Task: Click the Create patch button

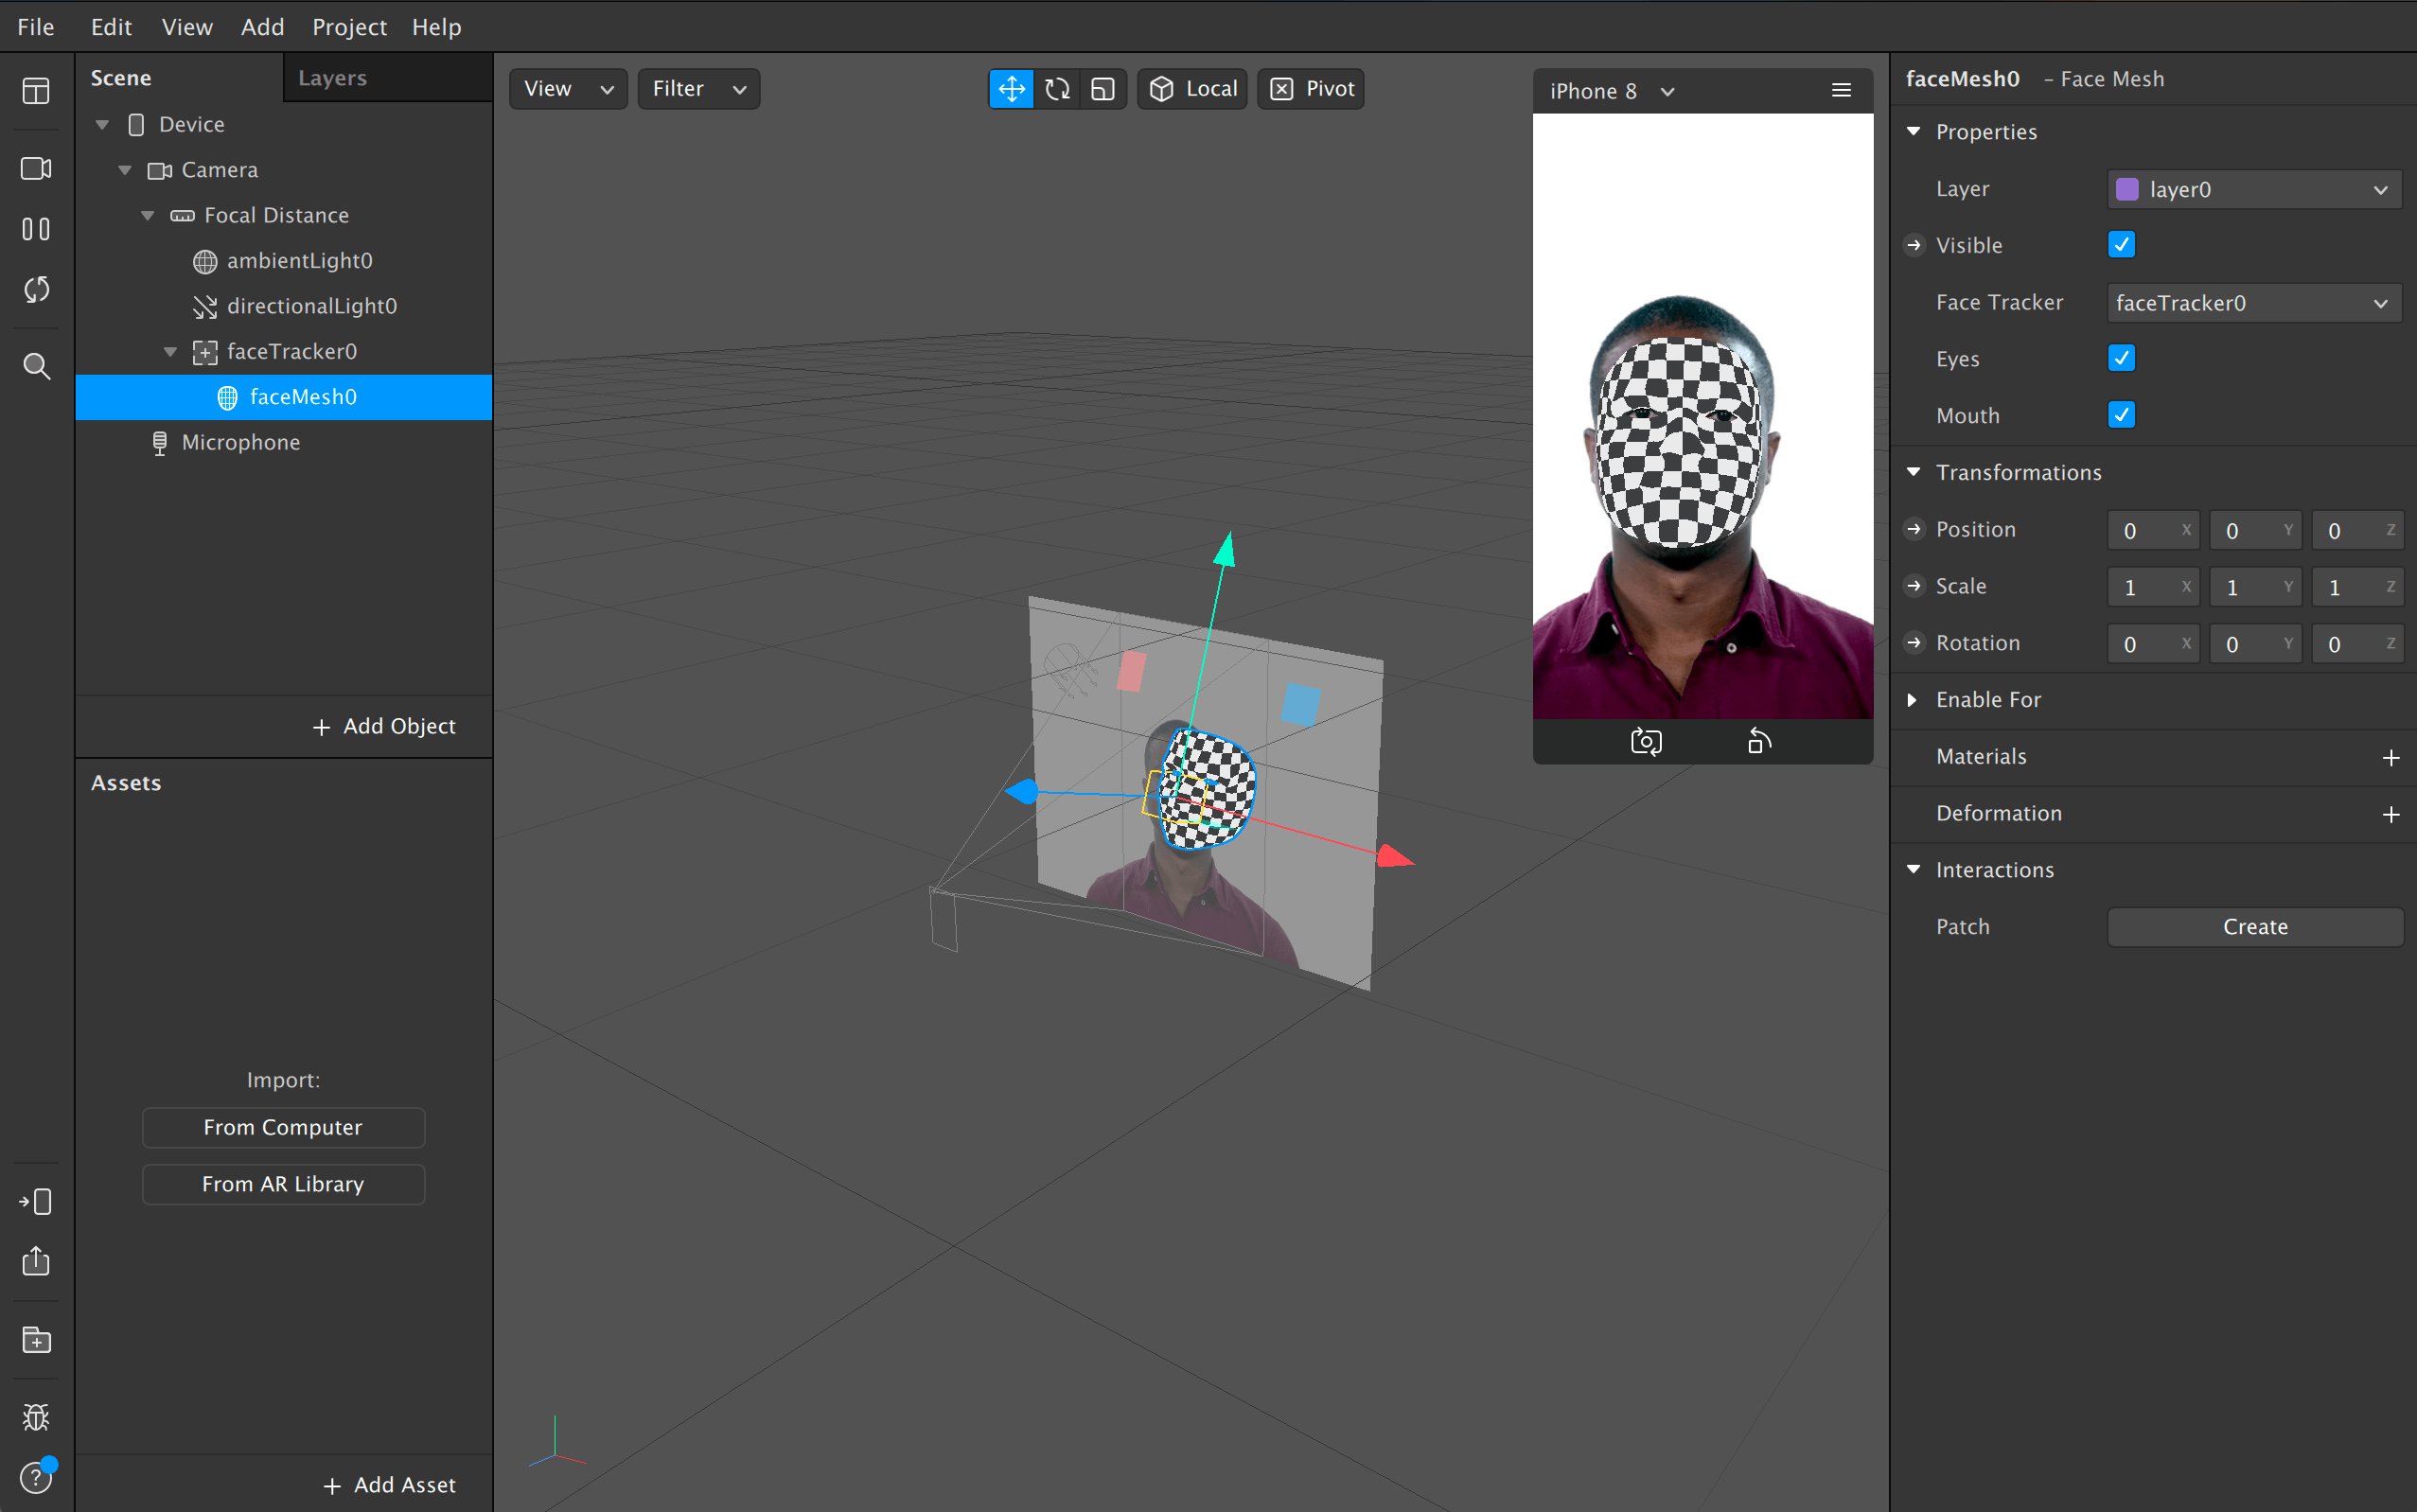Action: coord(2253,925)
